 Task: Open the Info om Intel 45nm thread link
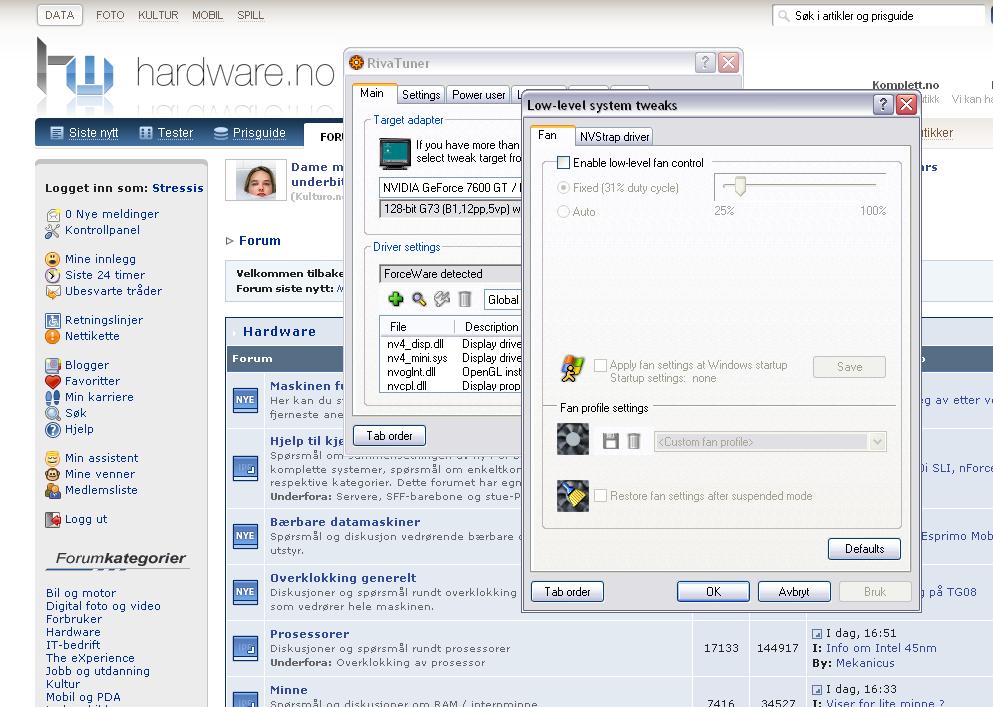tap(881, 647)
